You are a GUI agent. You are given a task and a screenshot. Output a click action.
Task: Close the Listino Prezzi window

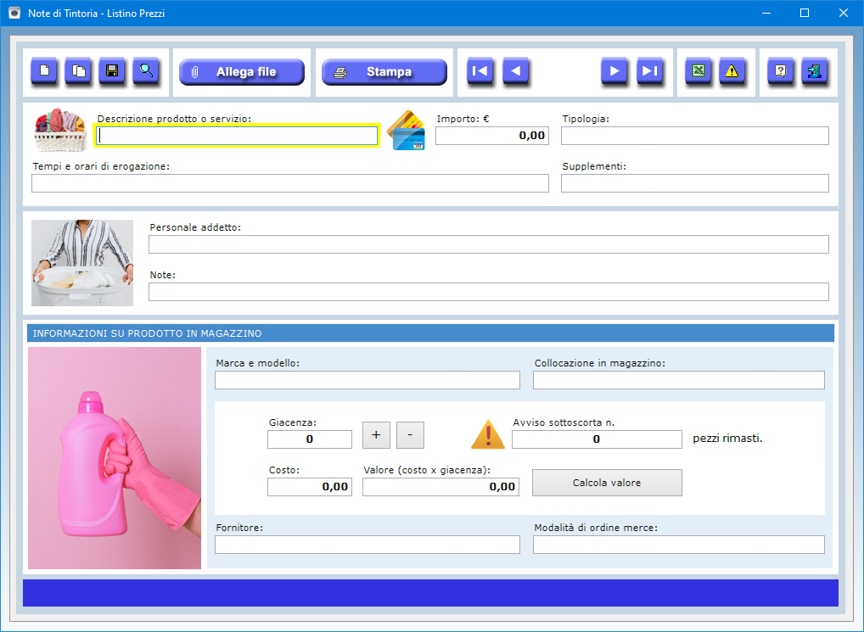[843, 13]
